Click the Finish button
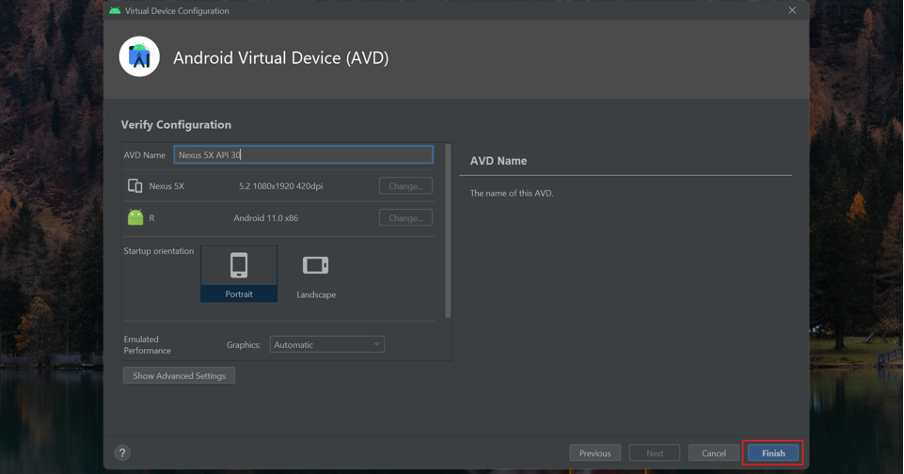This screenshot has width=904, height=474. tap(773, 453)
